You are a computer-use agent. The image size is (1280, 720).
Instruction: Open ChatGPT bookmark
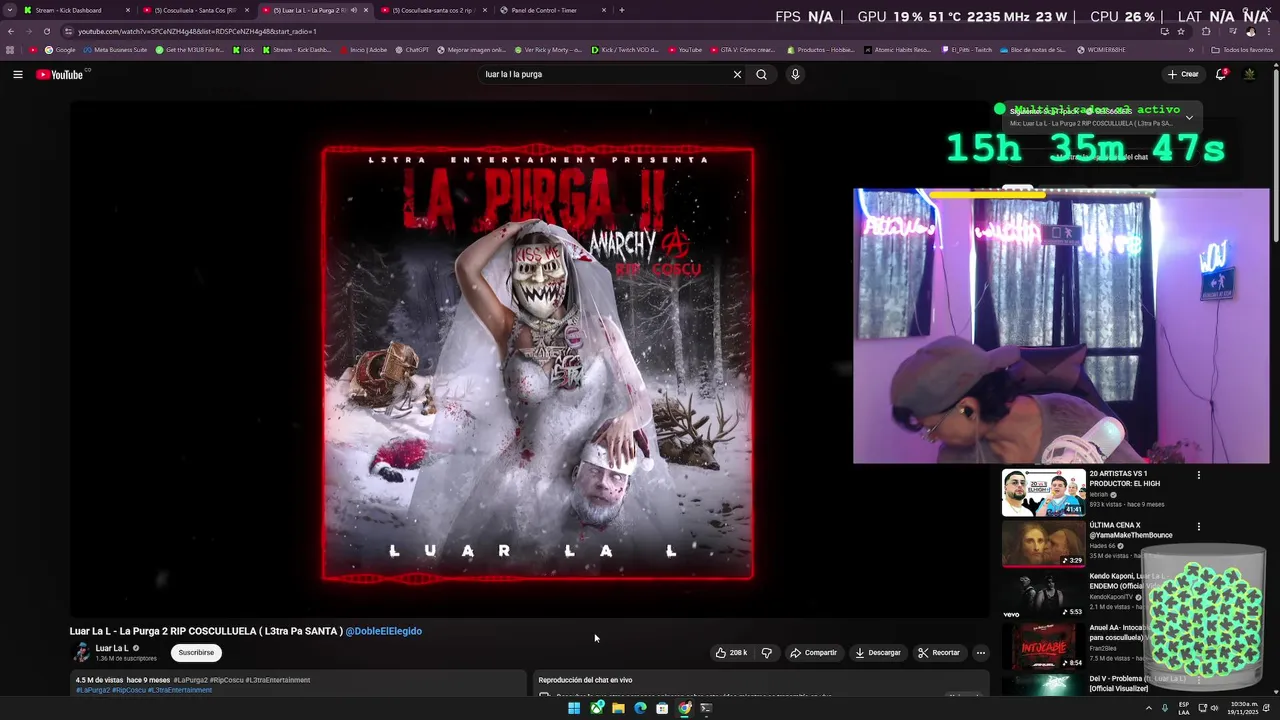pyautogui.click(x=411, y=49)
